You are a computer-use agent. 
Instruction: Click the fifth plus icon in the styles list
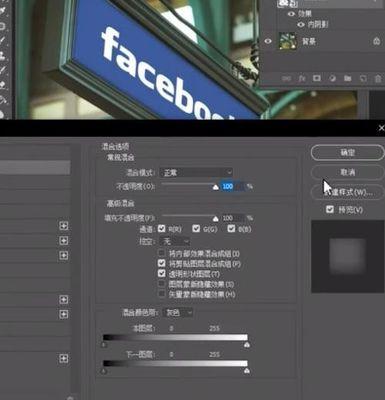pyautogui.click(x=64, y=314)
